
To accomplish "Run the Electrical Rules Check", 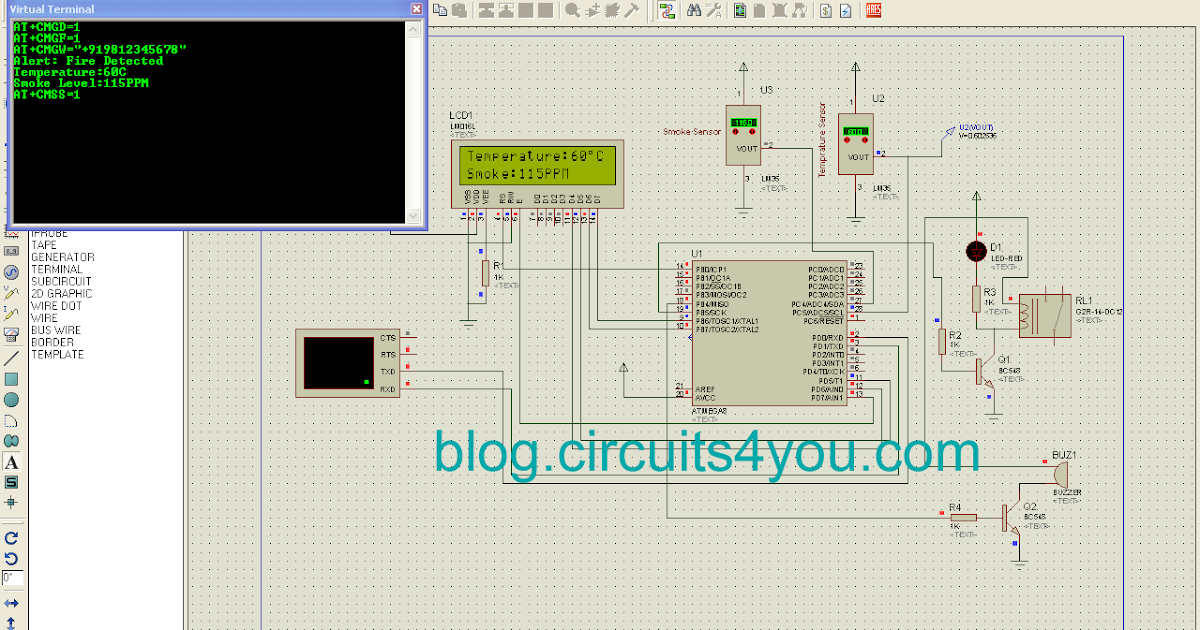I will click(x=846, y=9).
